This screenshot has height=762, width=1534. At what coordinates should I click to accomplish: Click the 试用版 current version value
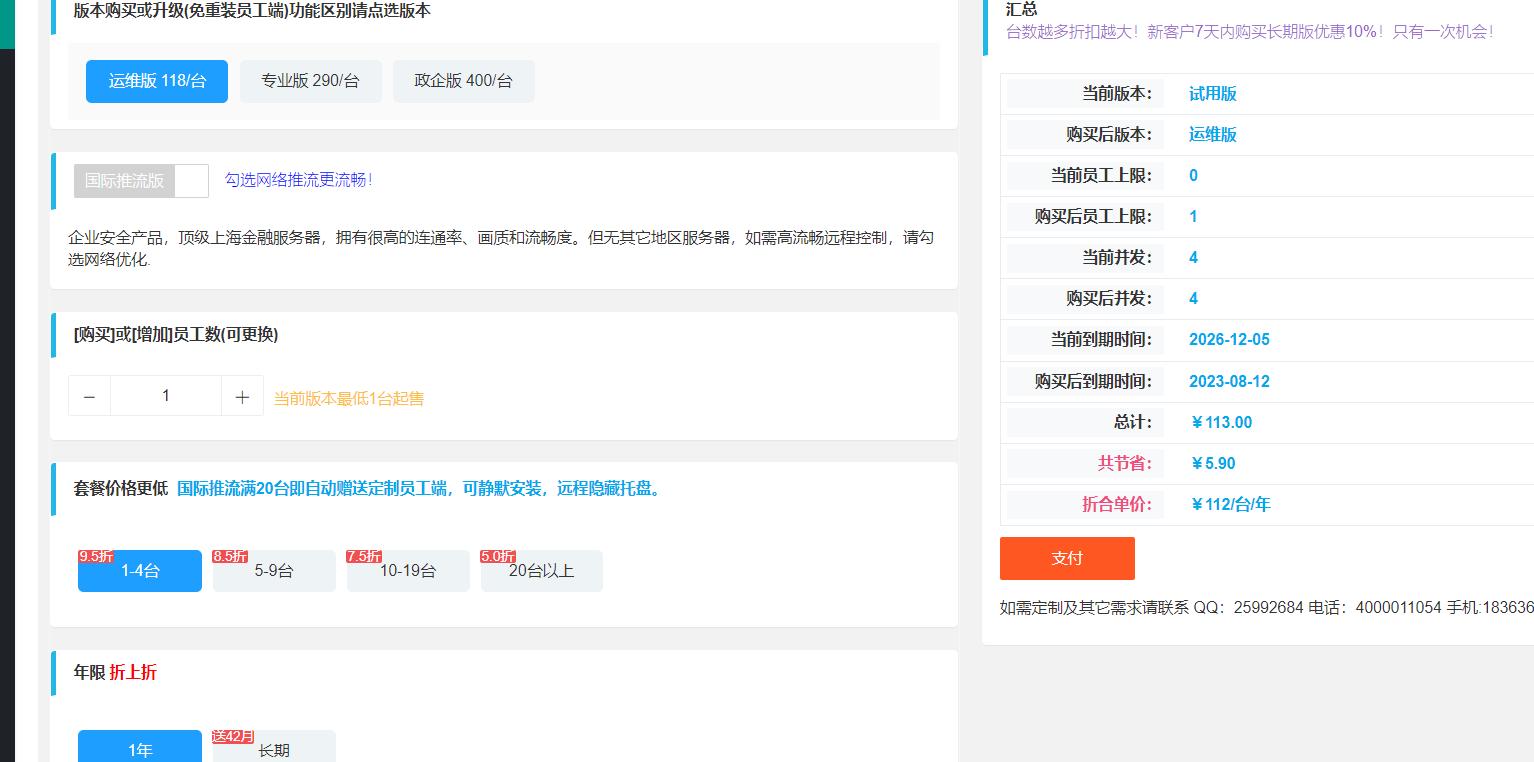point(1212,94)
